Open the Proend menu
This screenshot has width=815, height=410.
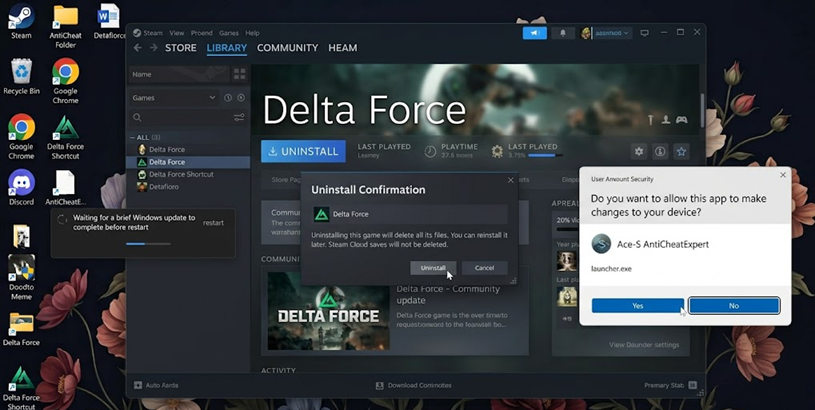click(x=202, y=33)
